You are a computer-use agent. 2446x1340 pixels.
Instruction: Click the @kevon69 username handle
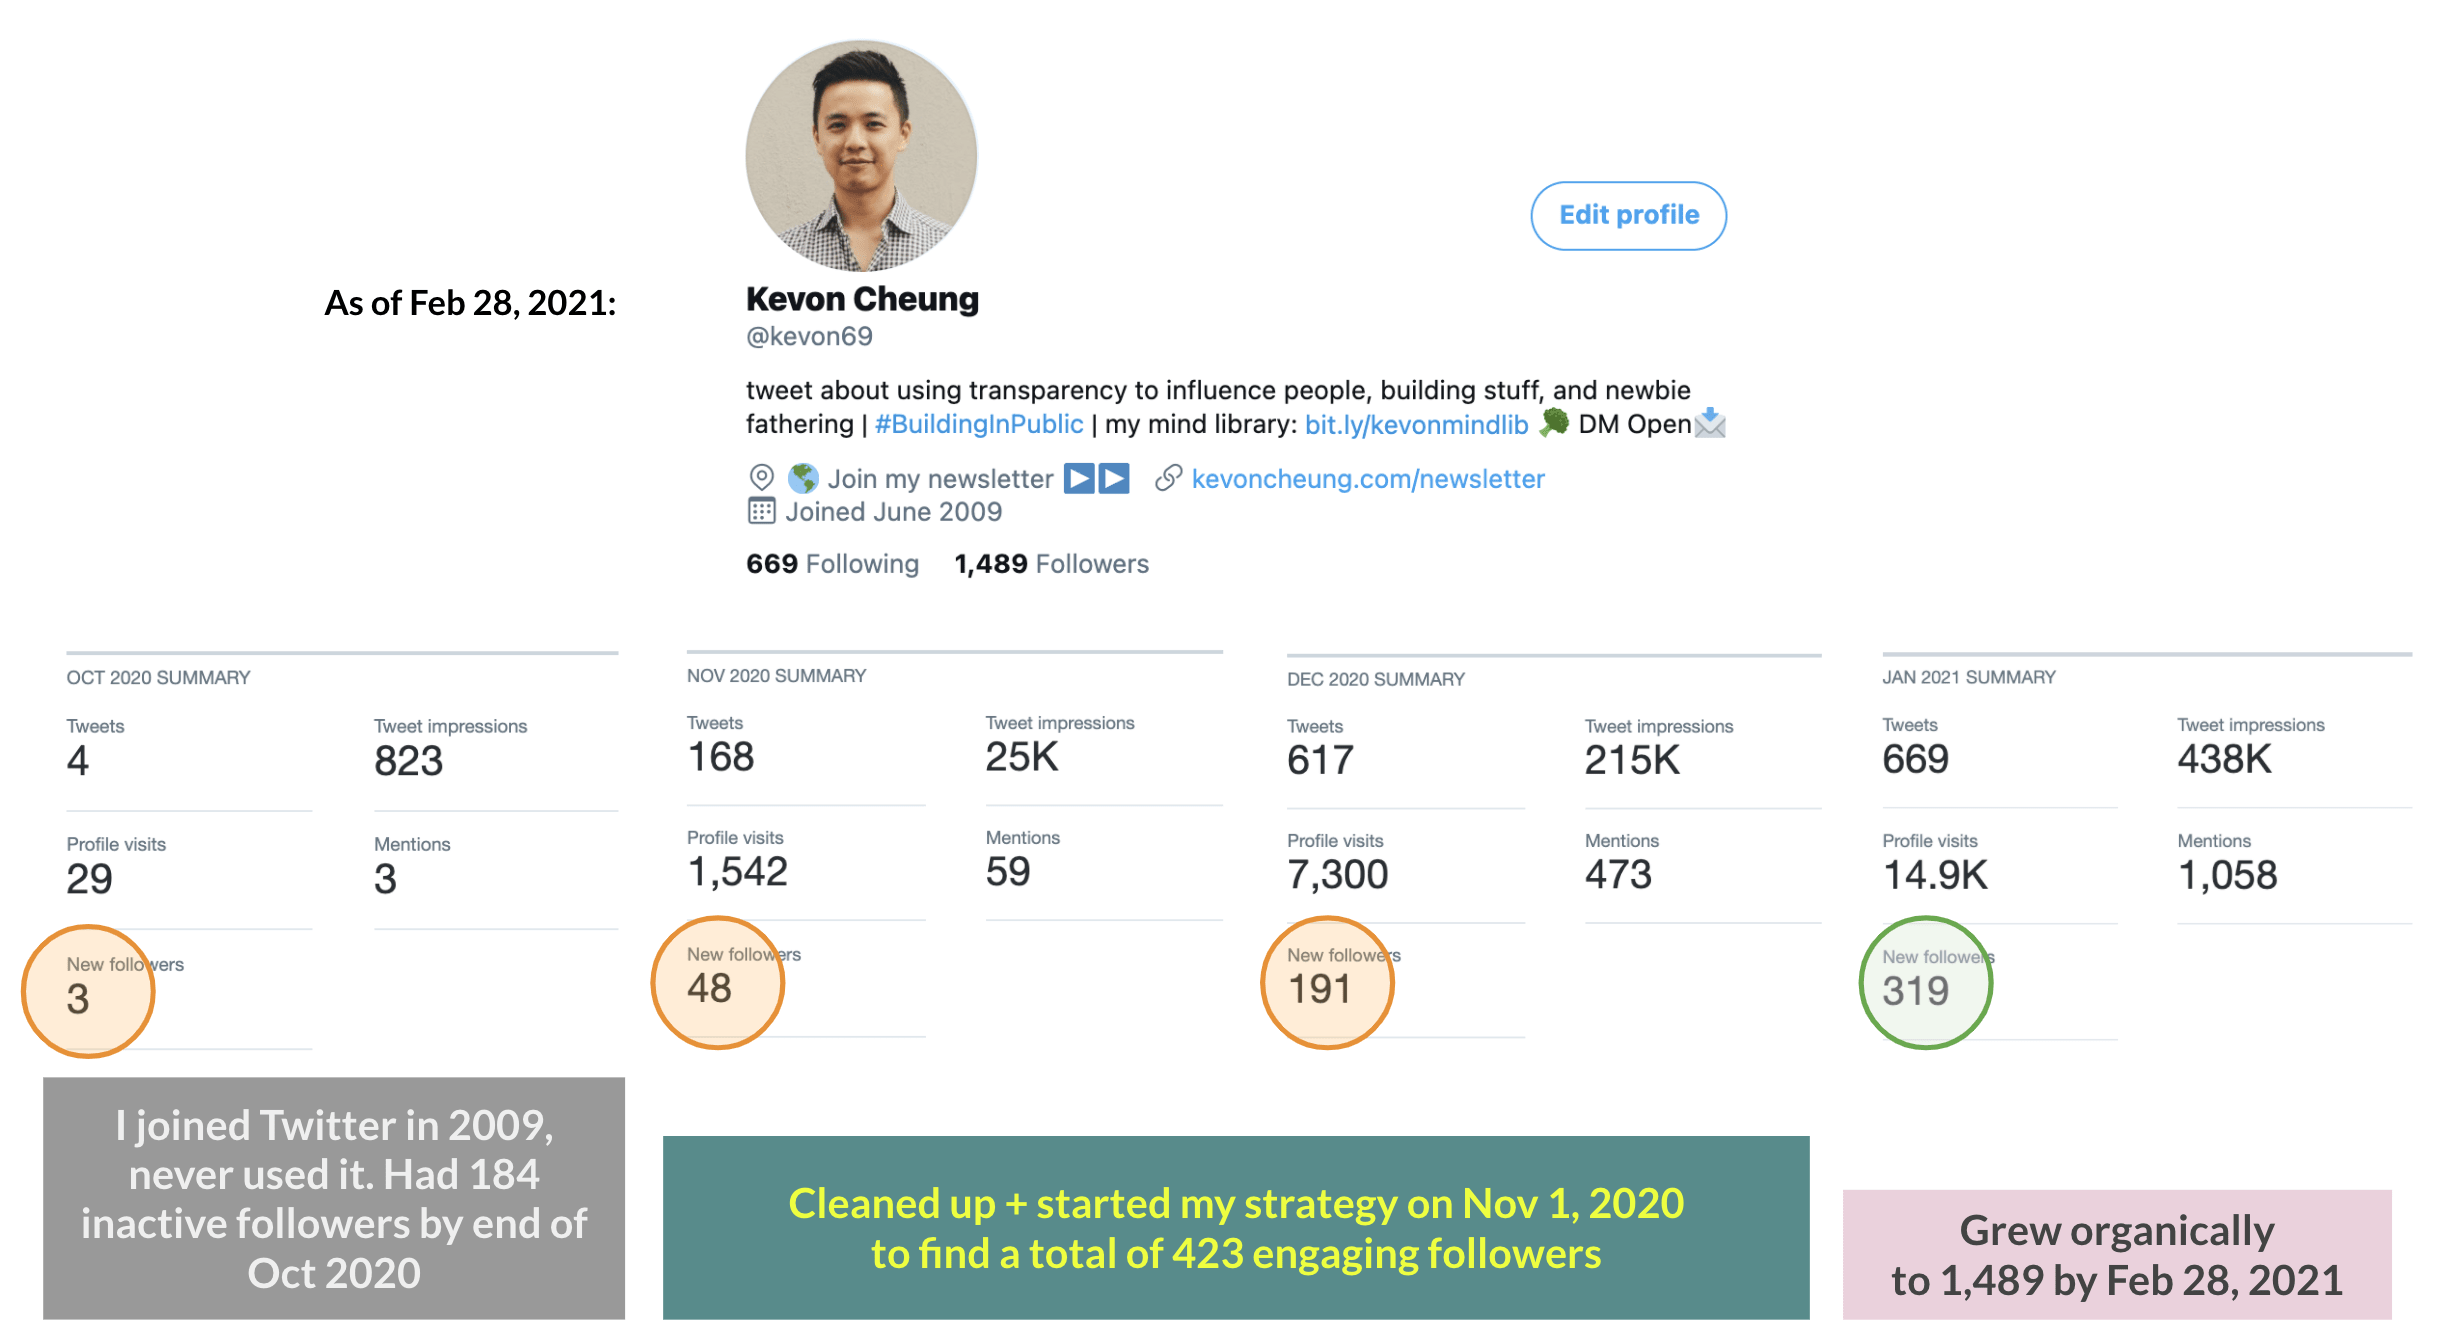[x=809, y=337]
